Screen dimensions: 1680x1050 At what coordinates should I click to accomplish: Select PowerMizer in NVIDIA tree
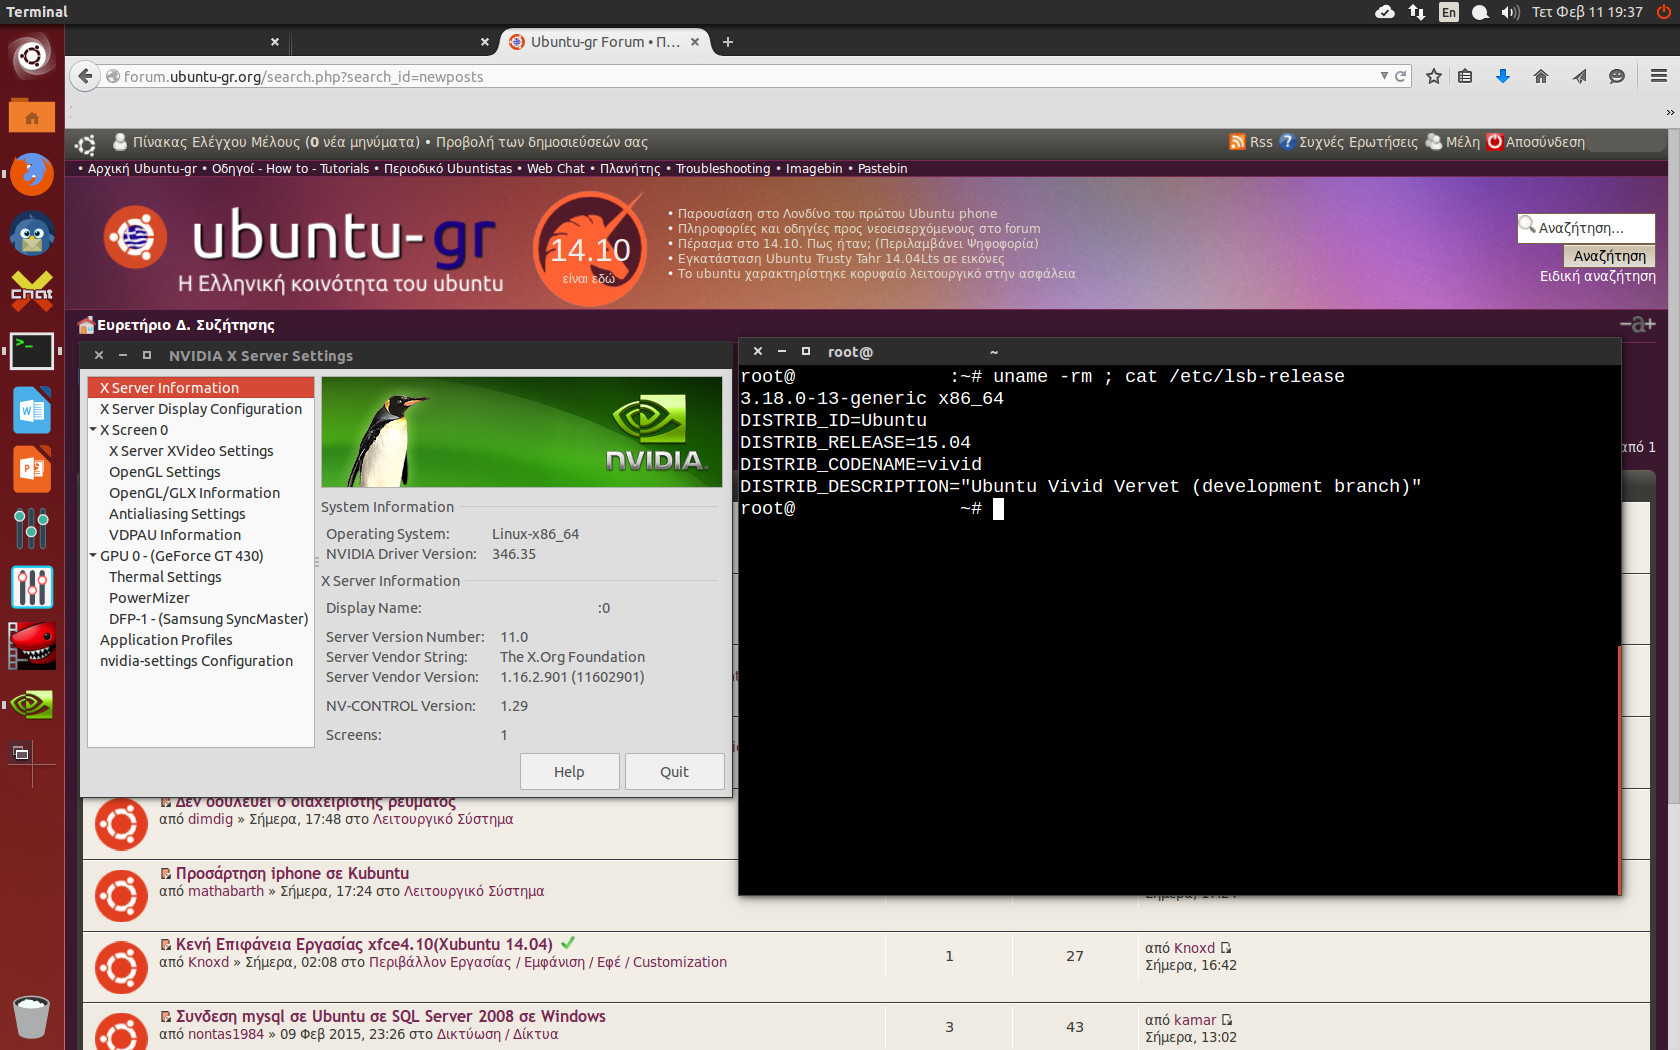(x=149, y=598)
